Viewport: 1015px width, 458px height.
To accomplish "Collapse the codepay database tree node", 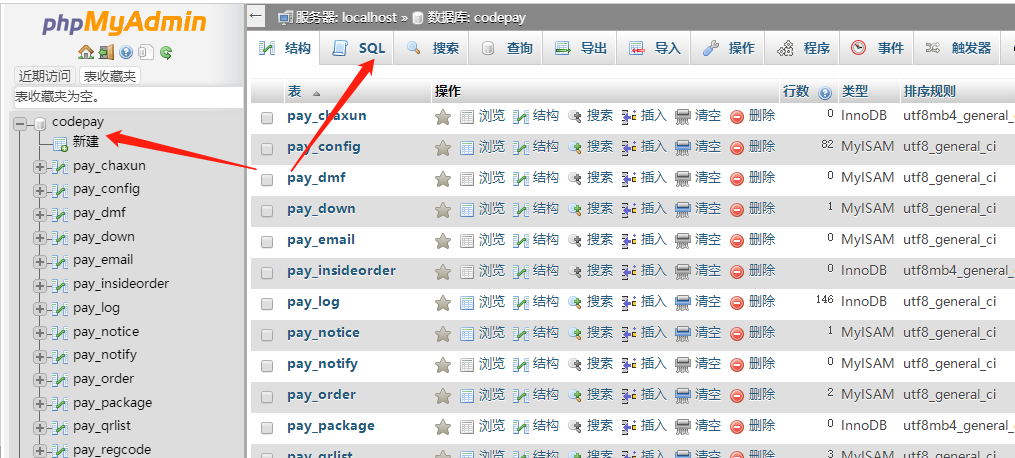I will [x=20, y=123].
